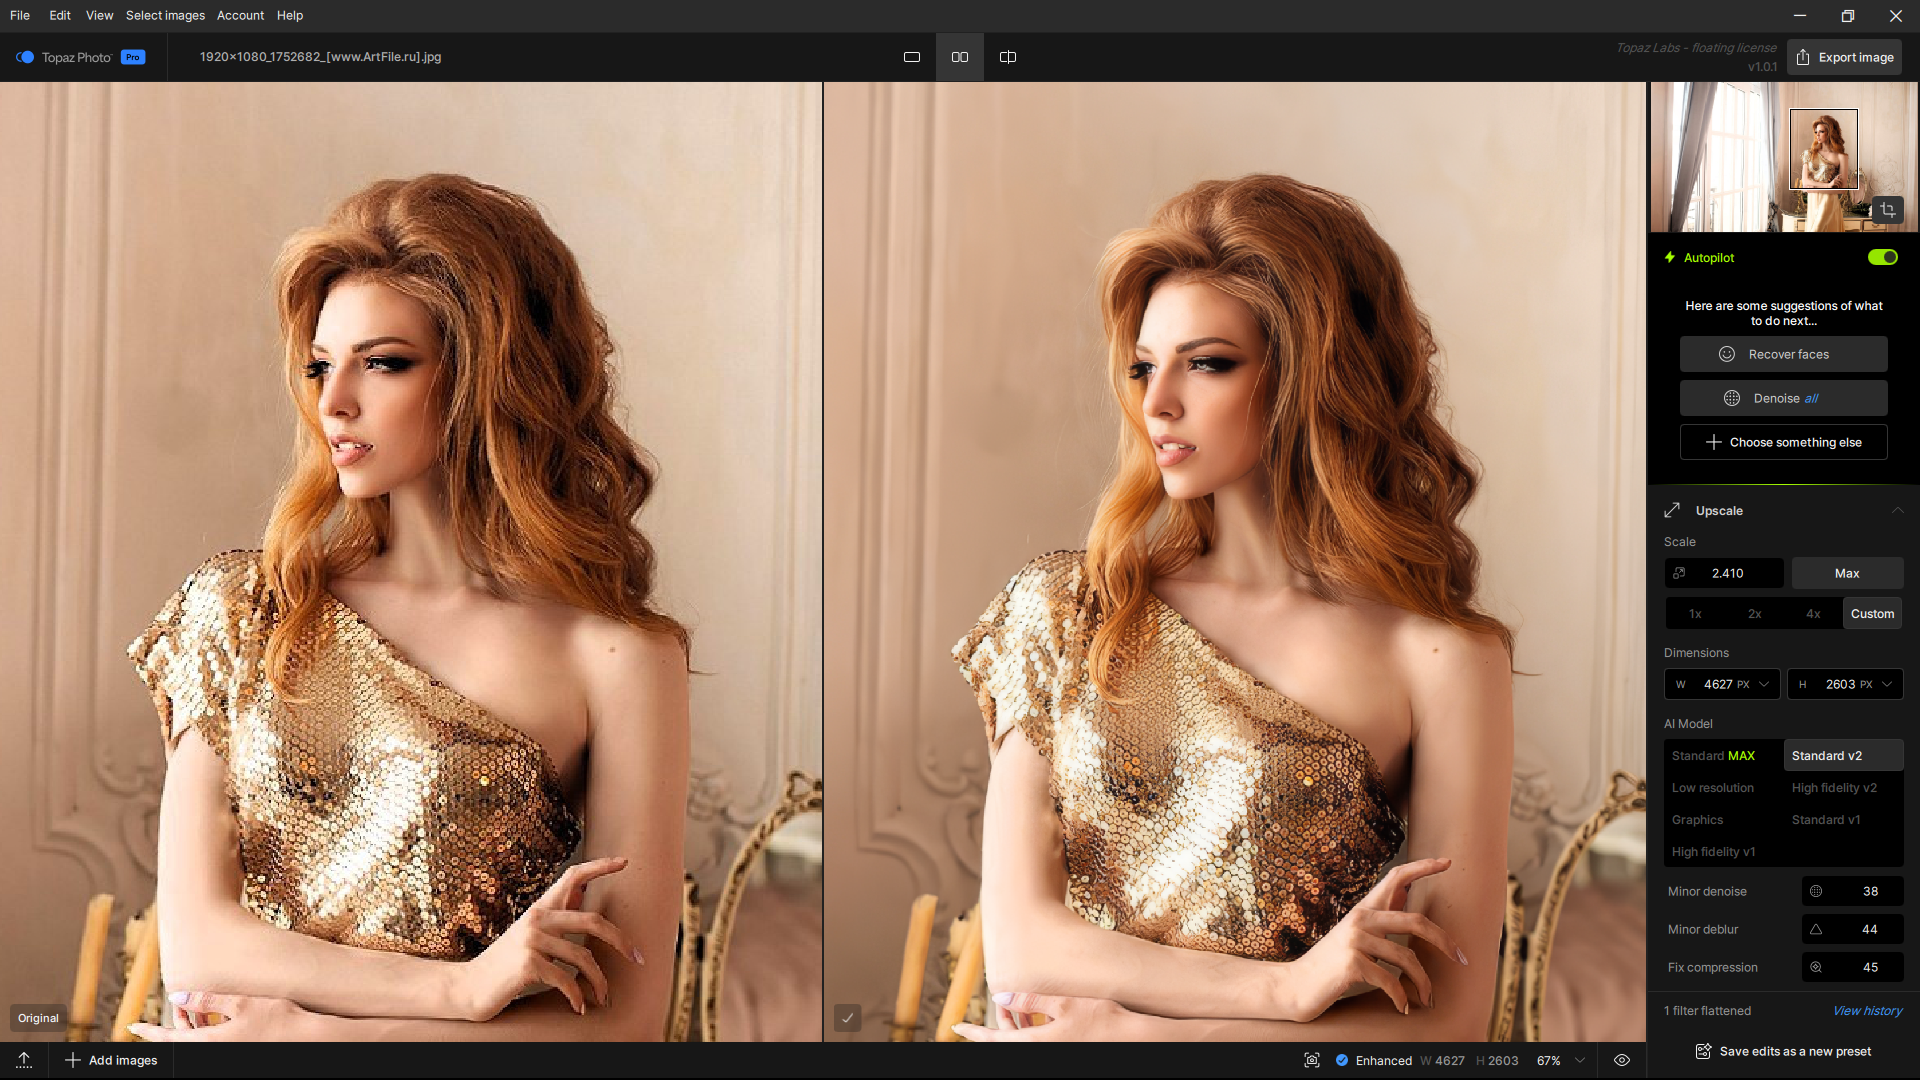
Task: Click the Minor denoise auto icon
Action: click(1816, 891)
